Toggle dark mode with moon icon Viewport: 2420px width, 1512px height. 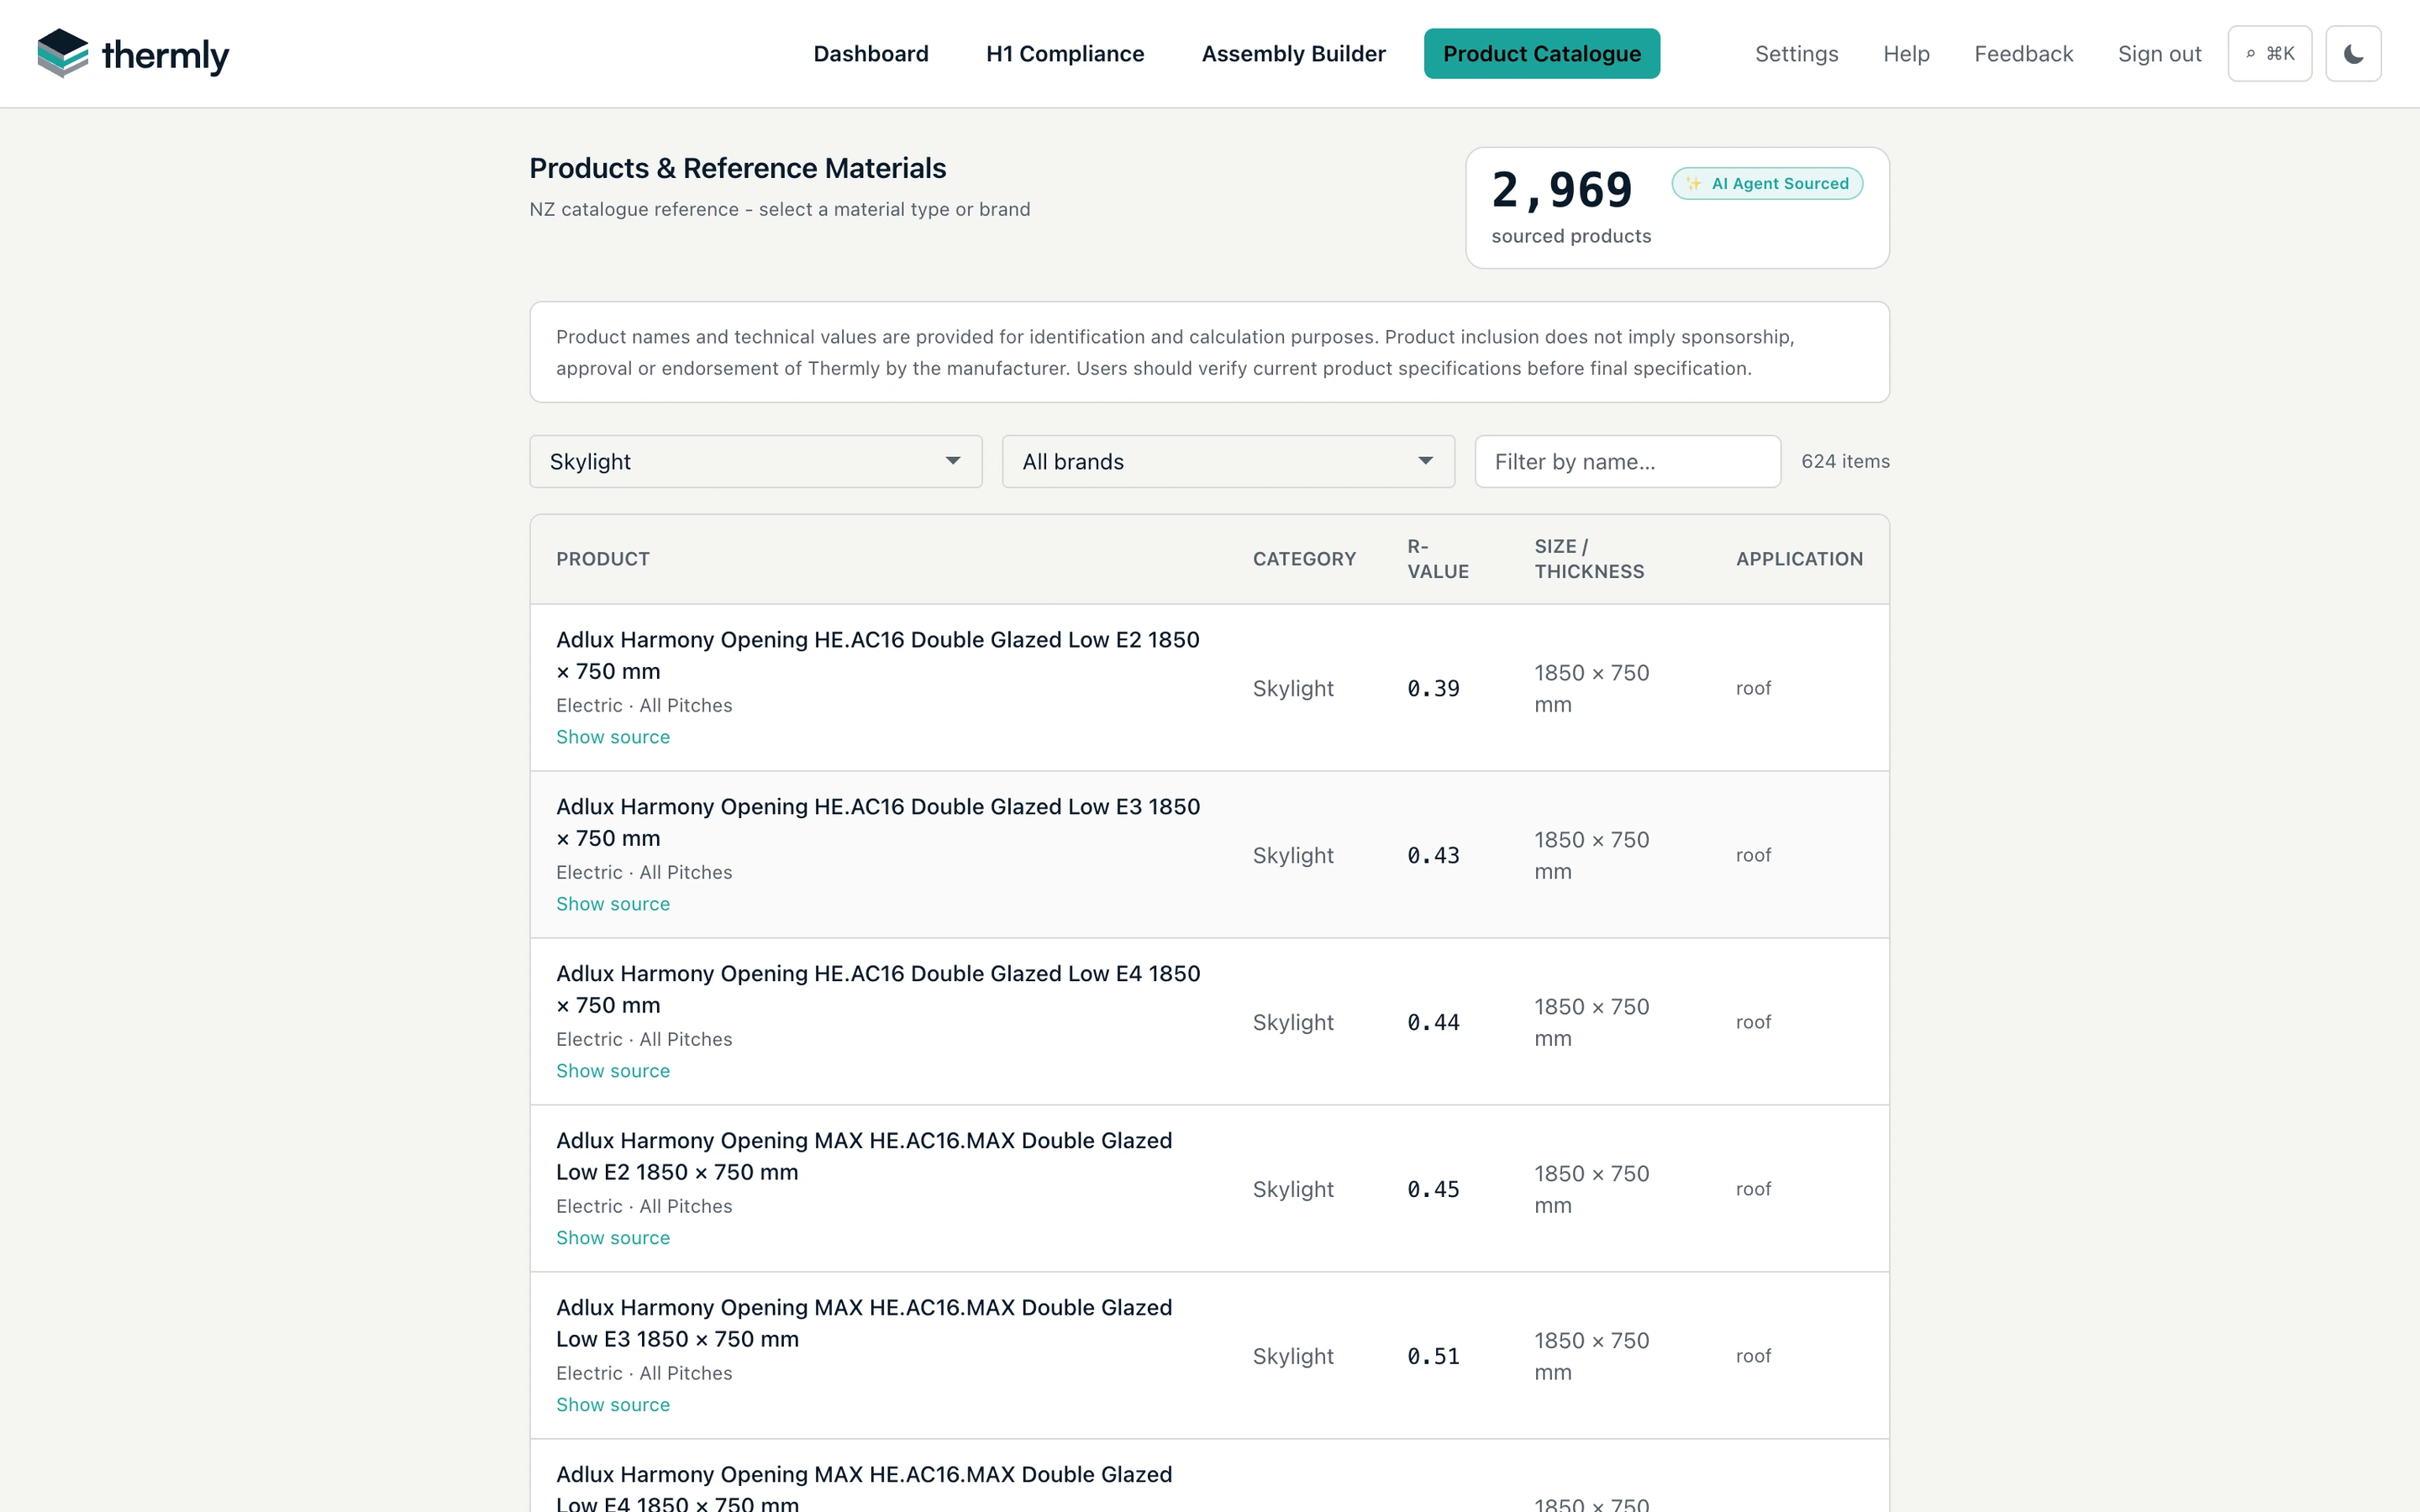click(2353, 54)
